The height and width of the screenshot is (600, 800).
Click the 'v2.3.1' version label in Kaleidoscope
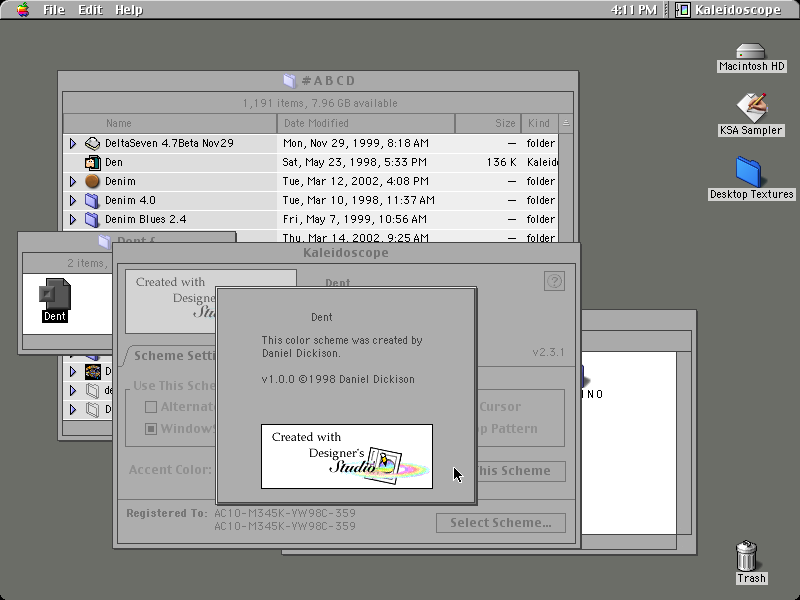point(548,352)
